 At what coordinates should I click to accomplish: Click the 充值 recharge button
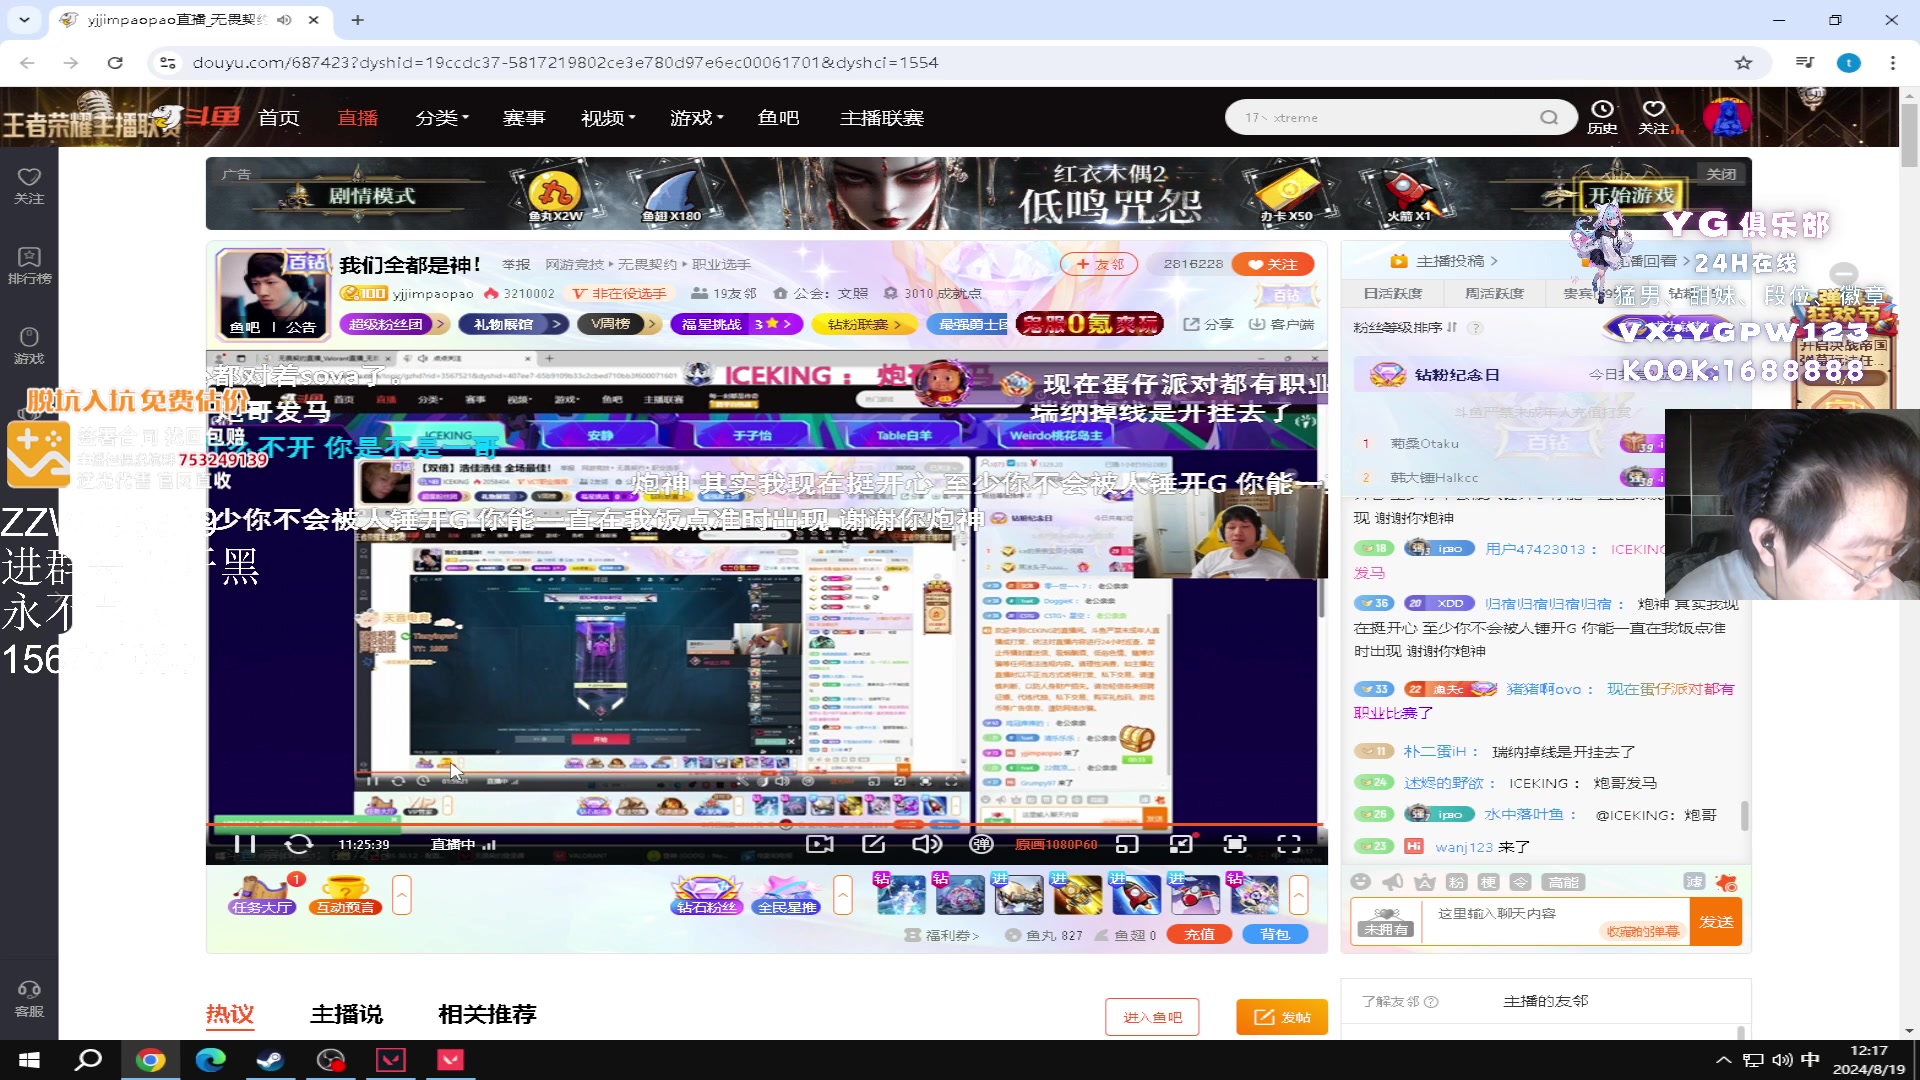coord(1199,934)
